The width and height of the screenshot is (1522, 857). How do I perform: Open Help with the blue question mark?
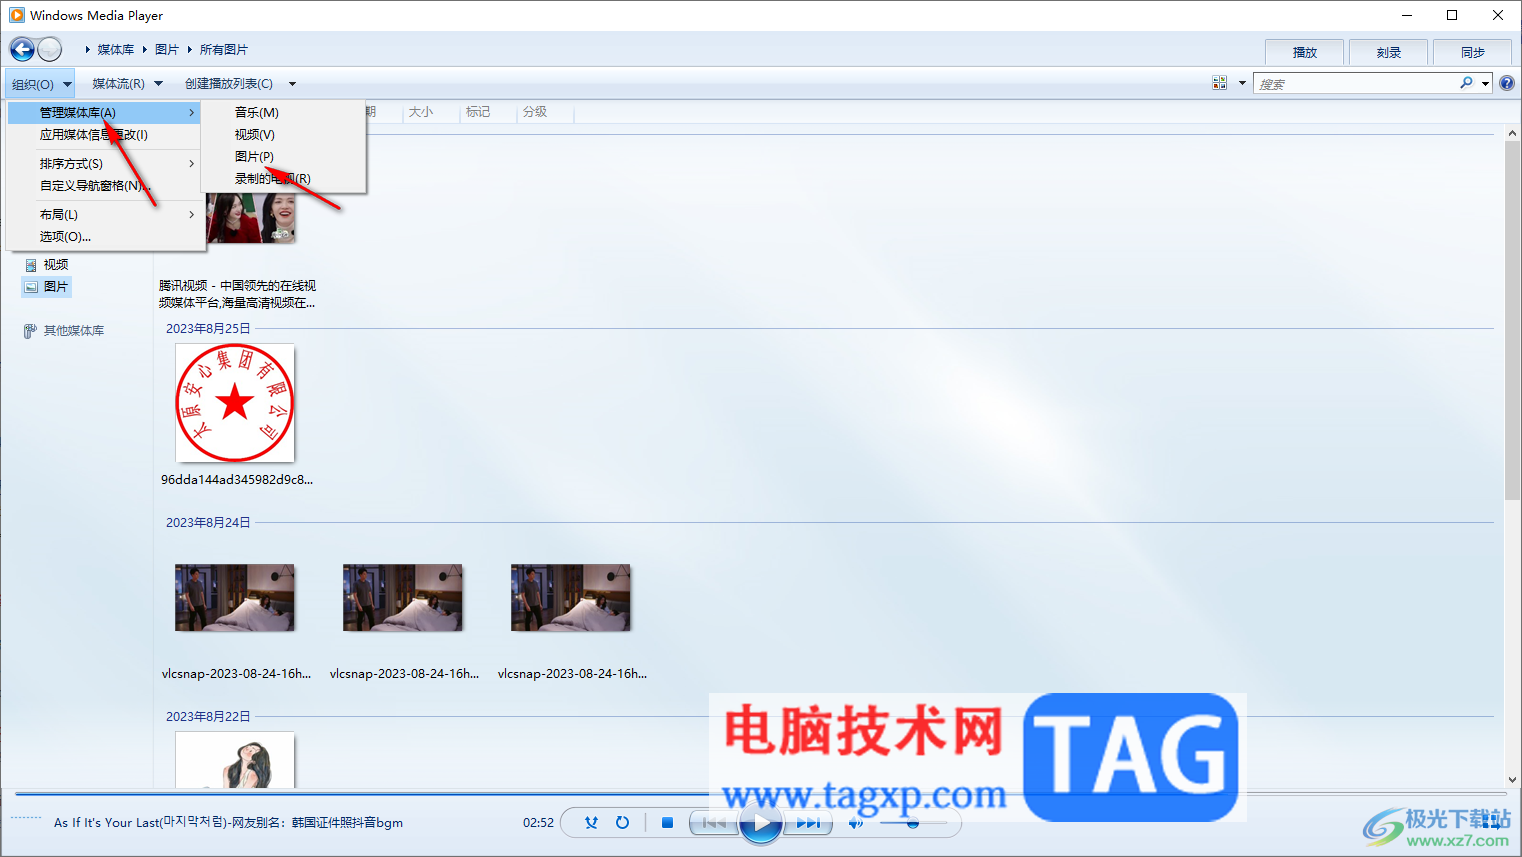[x=1507, y=83]
